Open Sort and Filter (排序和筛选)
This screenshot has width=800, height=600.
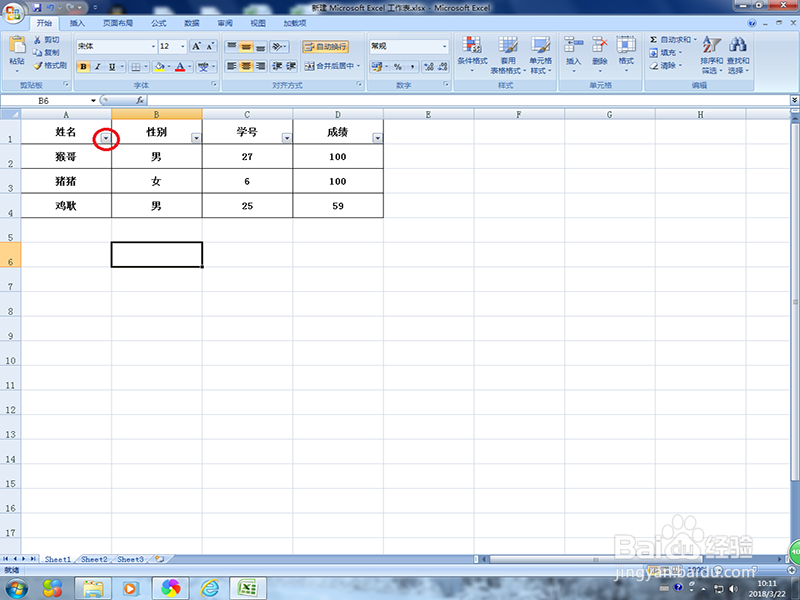711,55
